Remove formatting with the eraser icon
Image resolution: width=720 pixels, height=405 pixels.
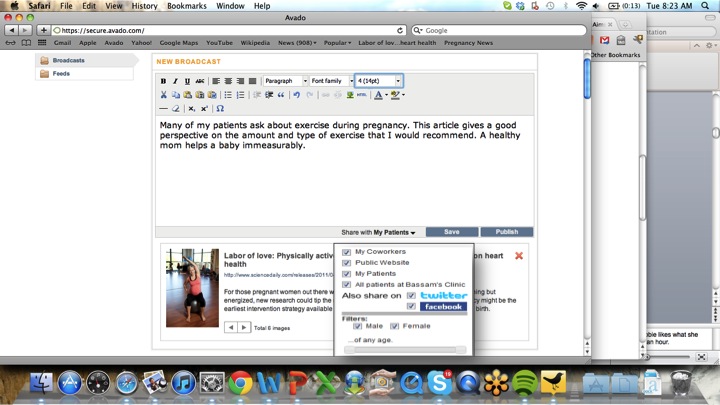175,108
